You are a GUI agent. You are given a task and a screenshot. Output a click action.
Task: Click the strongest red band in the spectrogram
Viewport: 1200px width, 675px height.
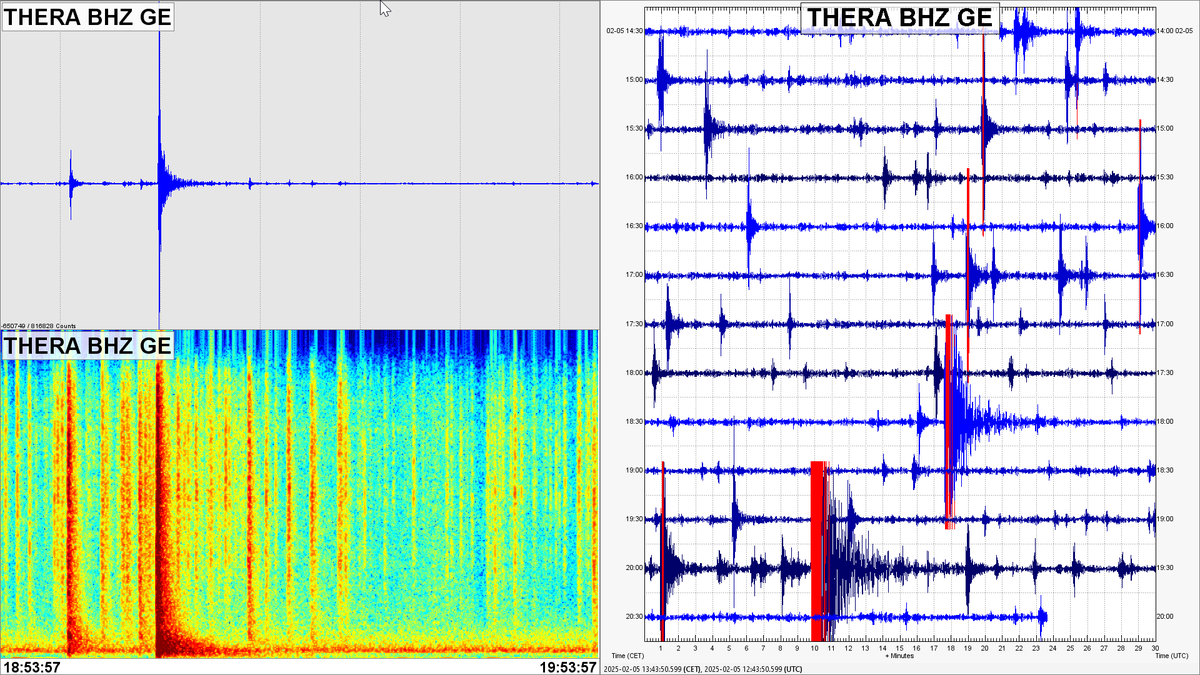point(160,500)
